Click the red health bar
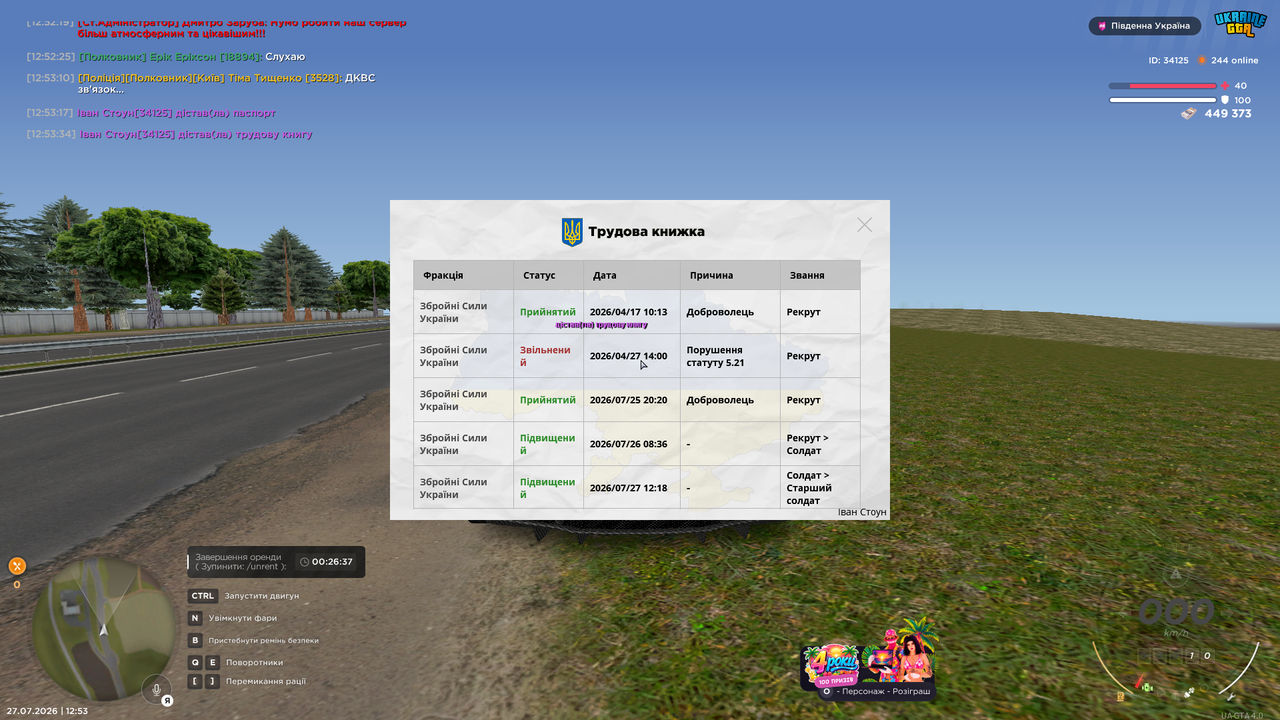The height and width of the screenshot is (720, 1280). click(1163, 86)
